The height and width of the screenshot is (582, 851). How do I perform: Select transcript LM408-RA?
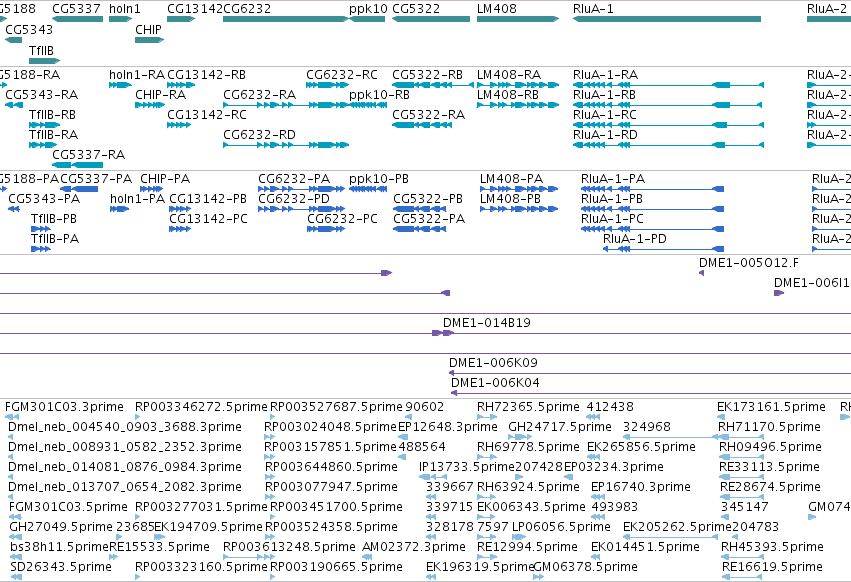[509, 74]
